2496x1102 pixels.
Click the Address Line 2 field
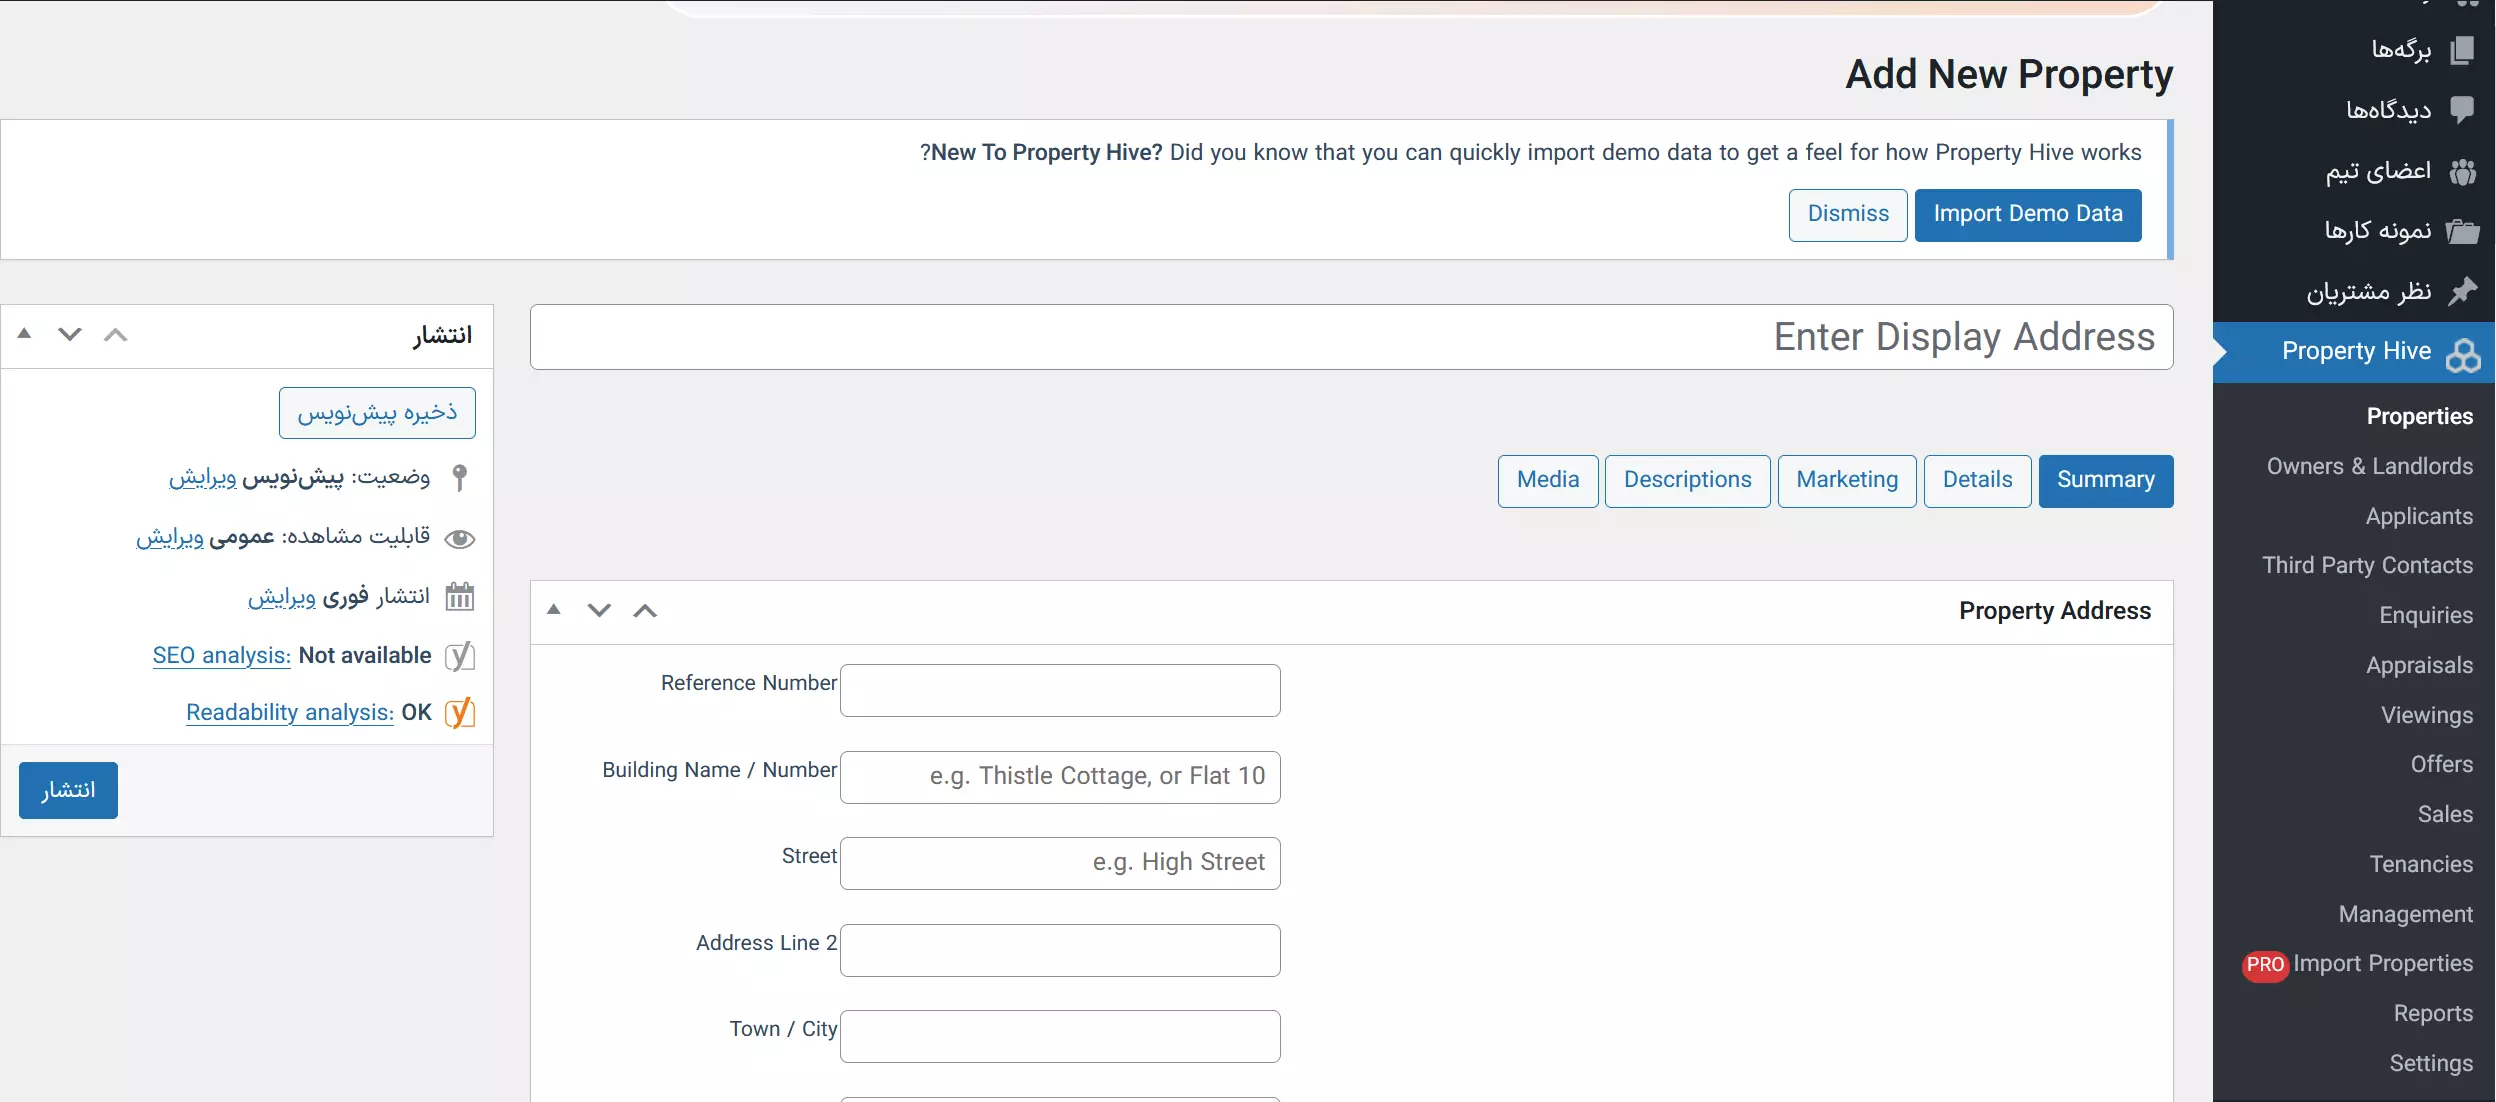click(x=1060, y=950)
